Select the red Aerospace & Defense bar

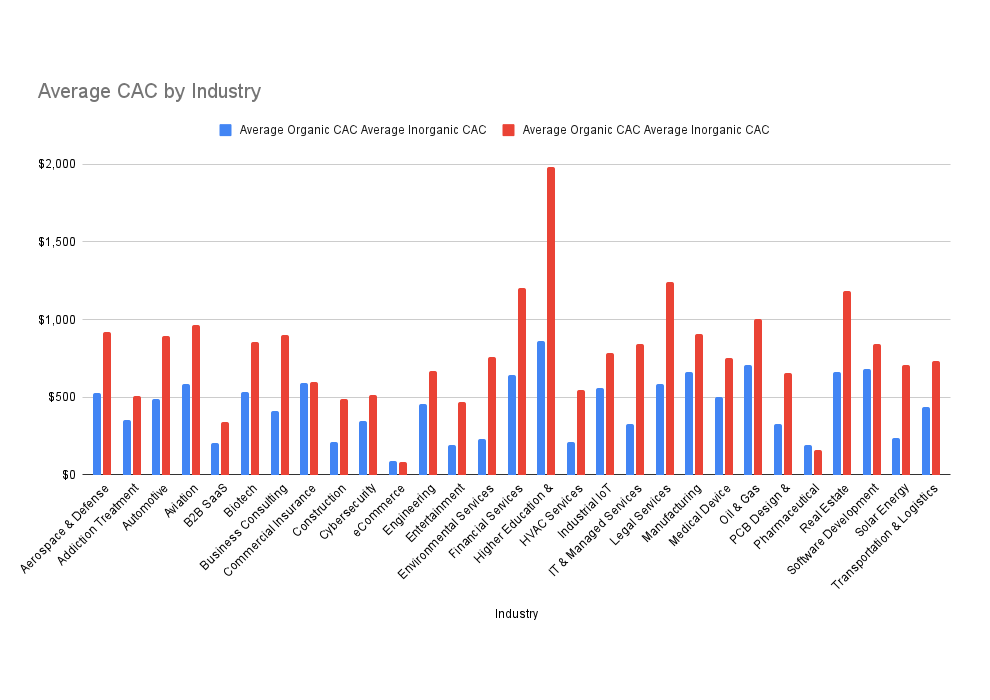(107, 403)
